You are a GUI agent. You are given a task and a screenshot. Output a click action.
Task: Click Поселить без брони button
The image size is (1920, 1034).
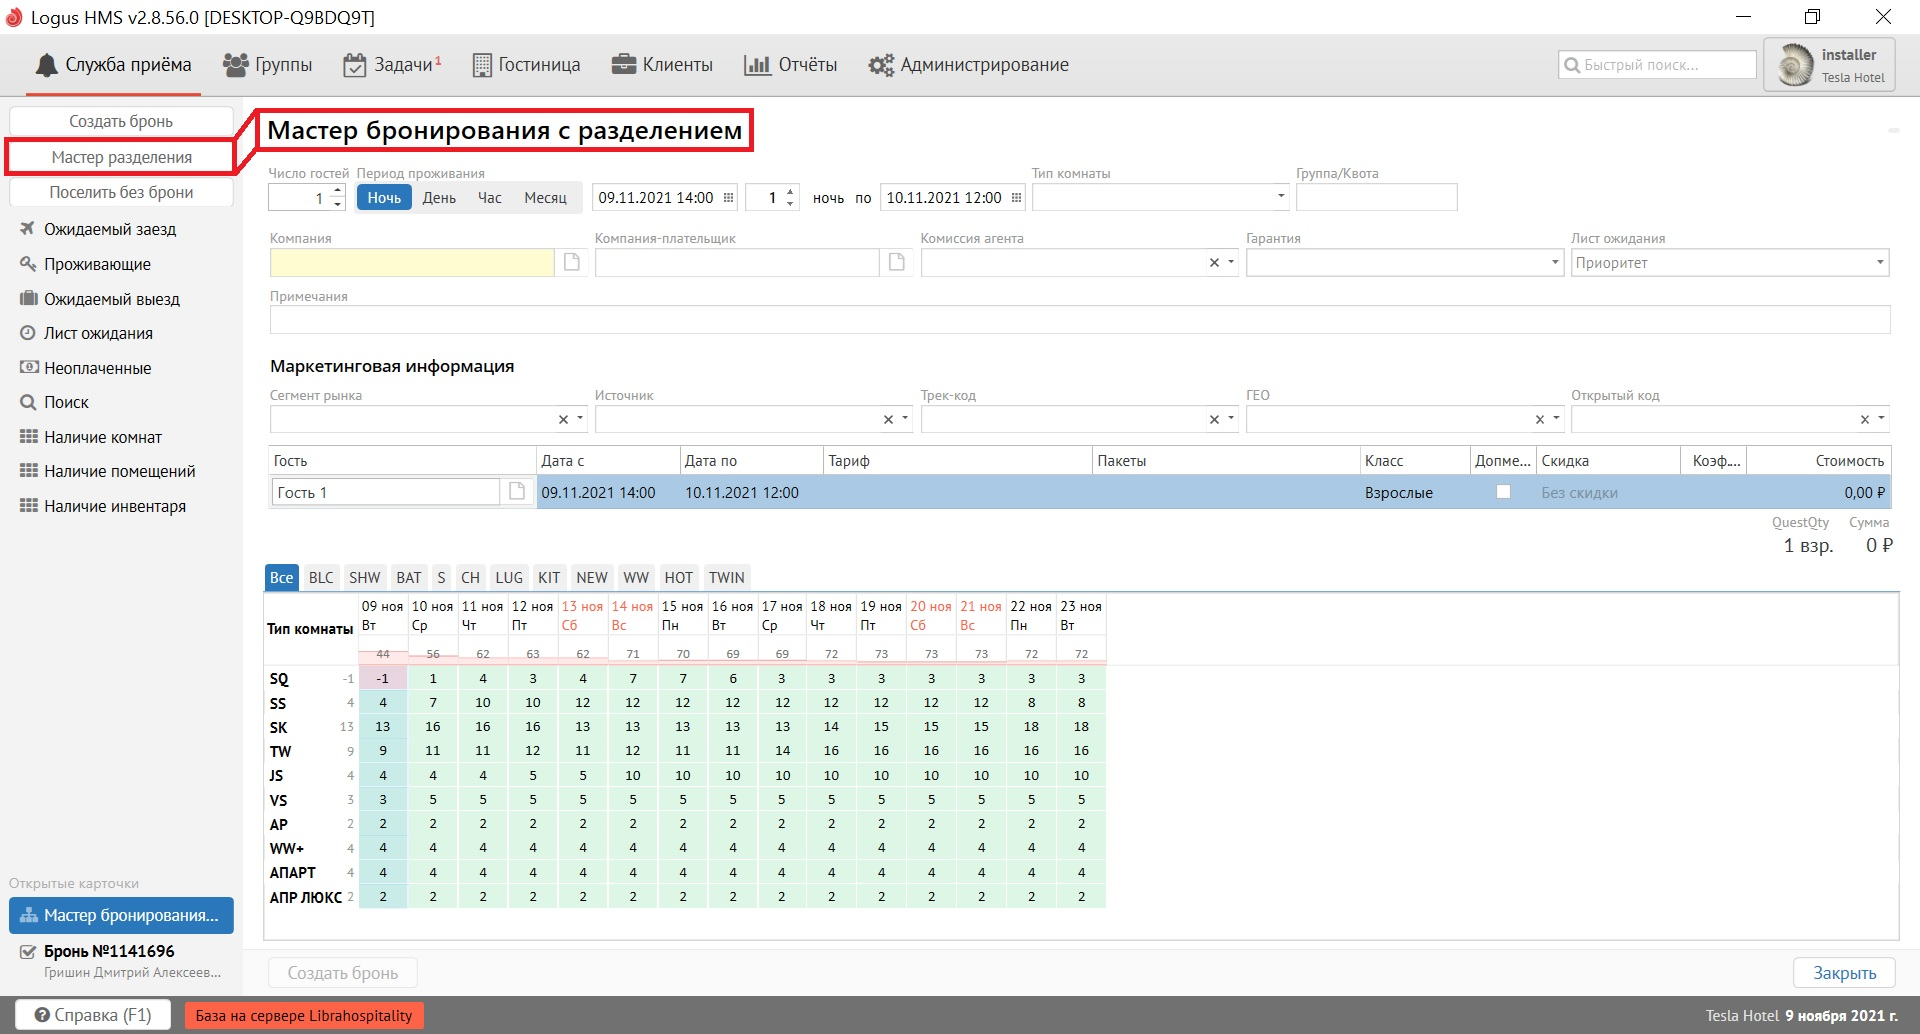121,192
